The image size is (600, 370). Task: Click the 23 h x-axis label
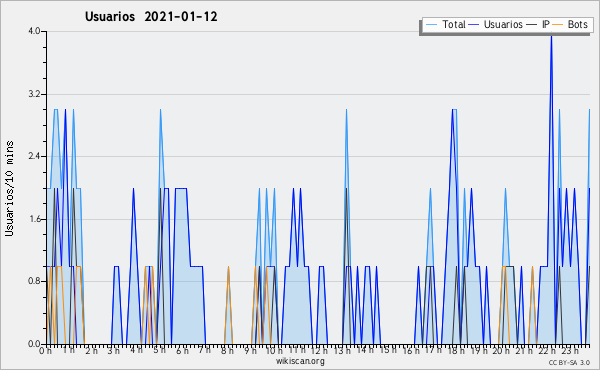click(570, 351)
